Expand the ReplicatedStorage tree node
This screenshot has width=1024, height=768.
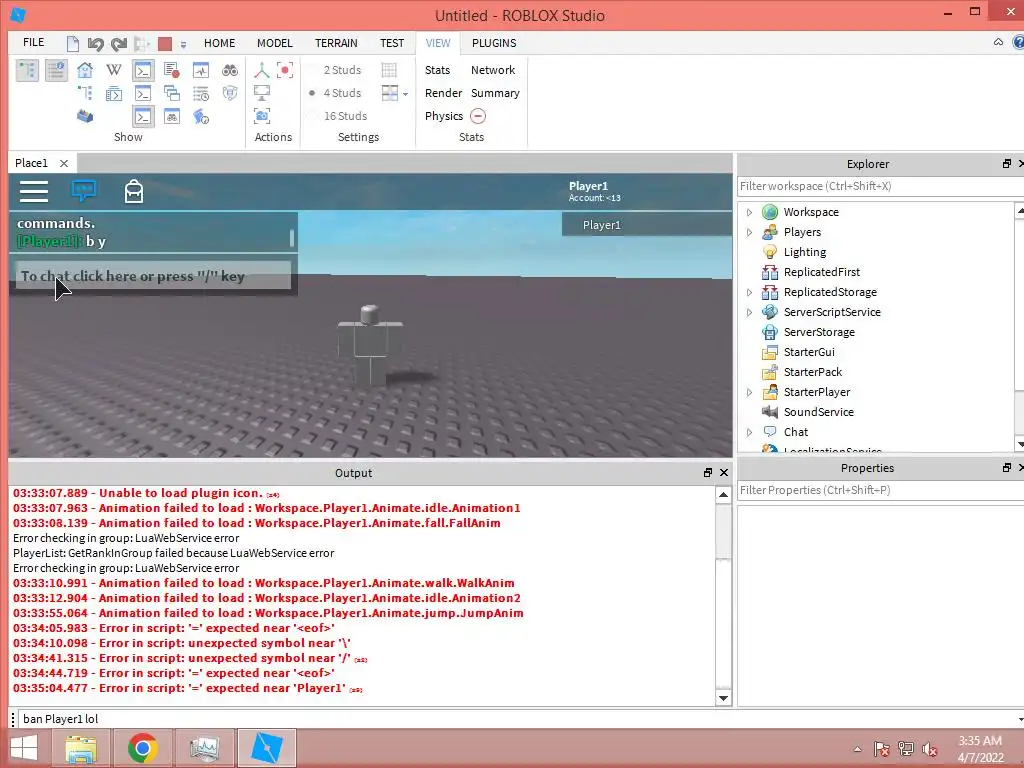point(749,293)
